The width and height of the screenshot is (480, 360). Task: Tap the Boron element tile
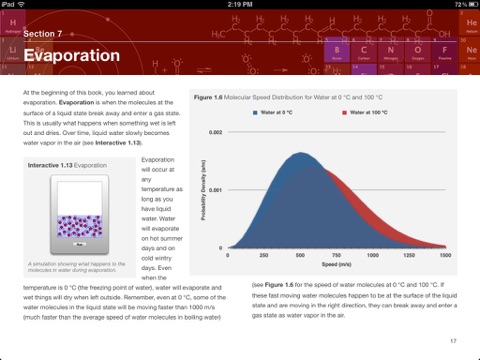[337, 50]
